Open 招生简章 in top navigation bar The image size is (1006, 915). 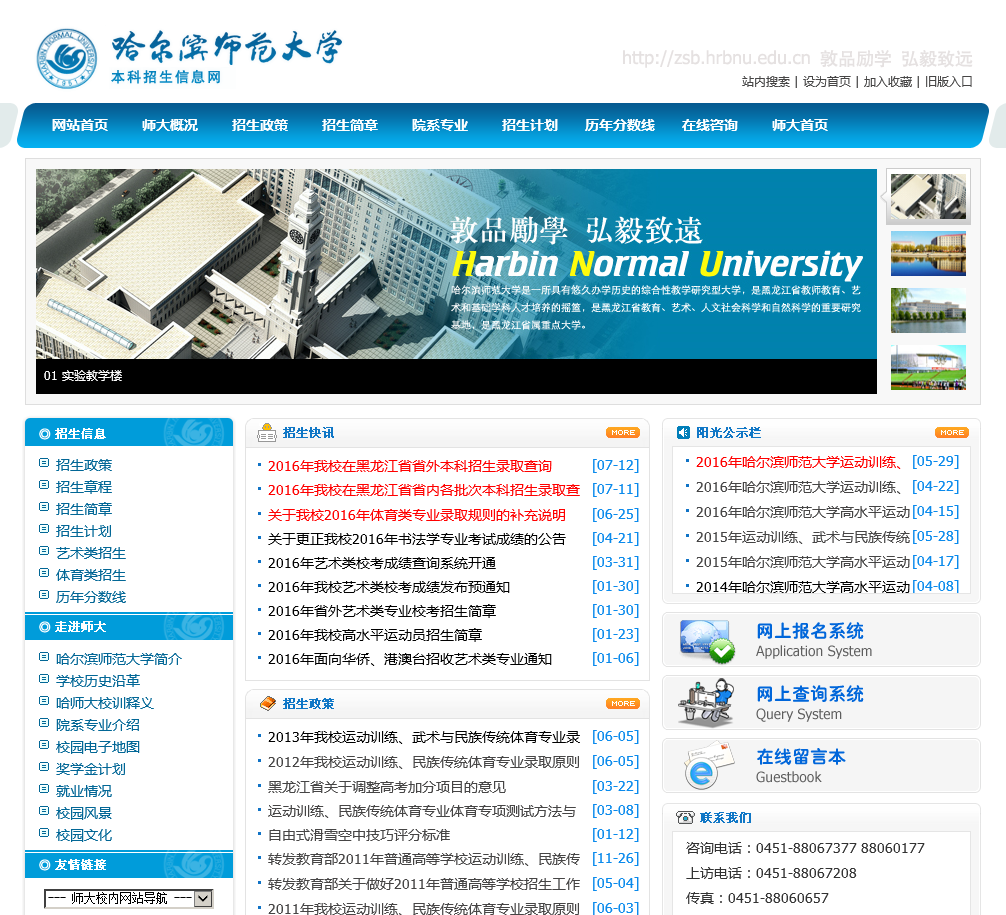(350, 125)
